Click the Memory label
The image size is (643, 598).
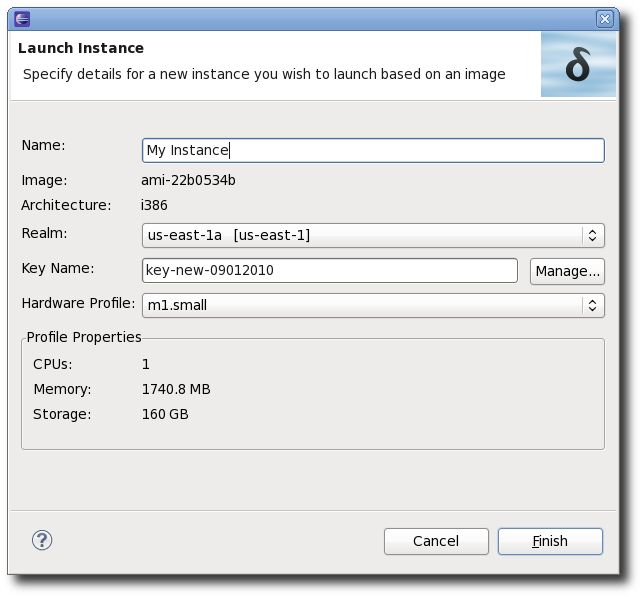coord(62,389)
